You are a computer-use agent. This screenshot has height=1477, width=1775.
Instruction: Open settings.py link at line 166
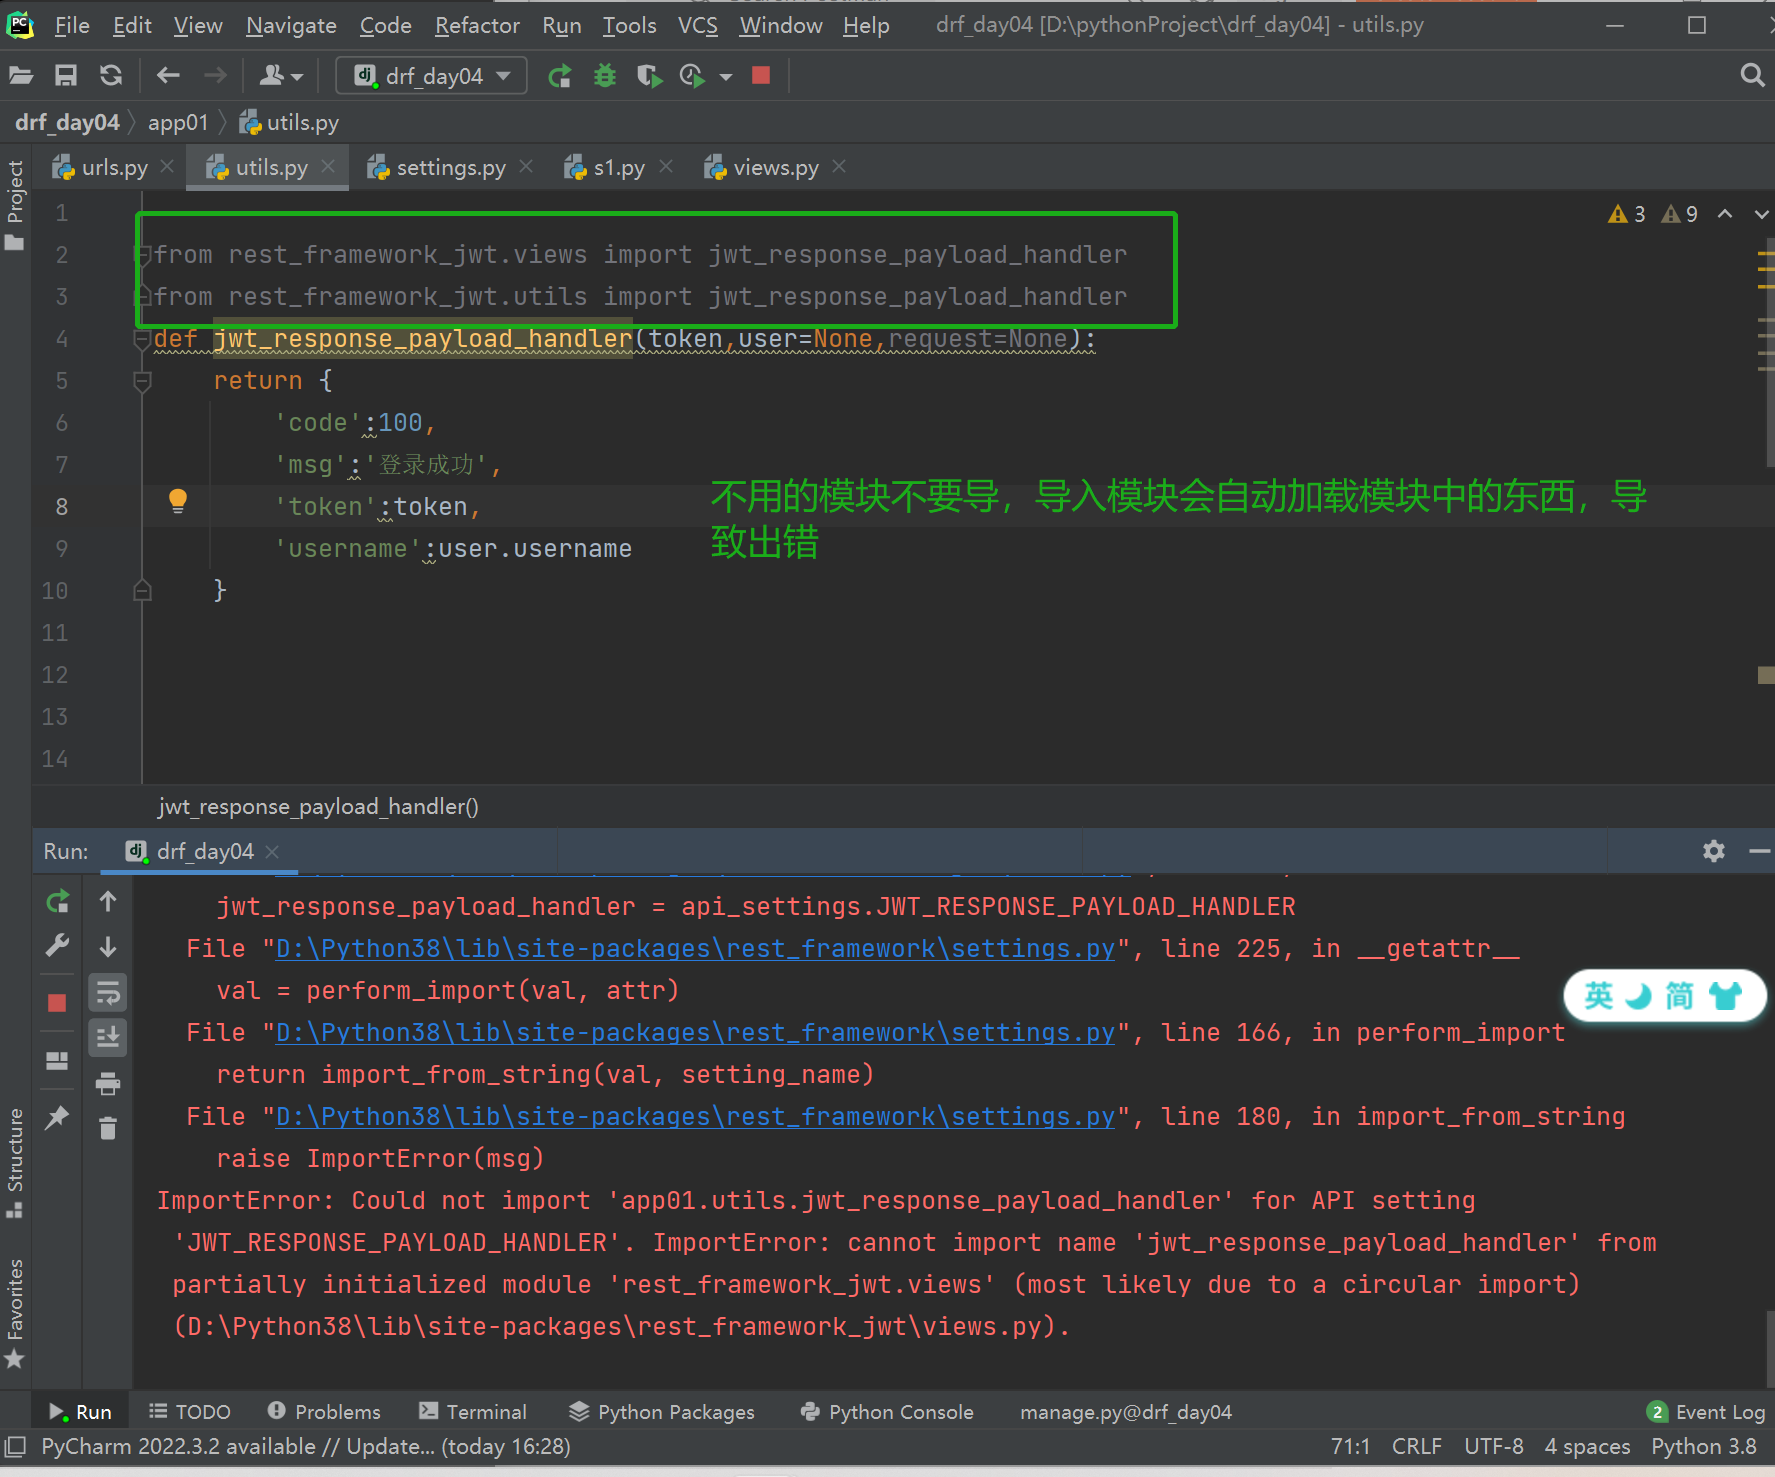tap(695, 1033)
